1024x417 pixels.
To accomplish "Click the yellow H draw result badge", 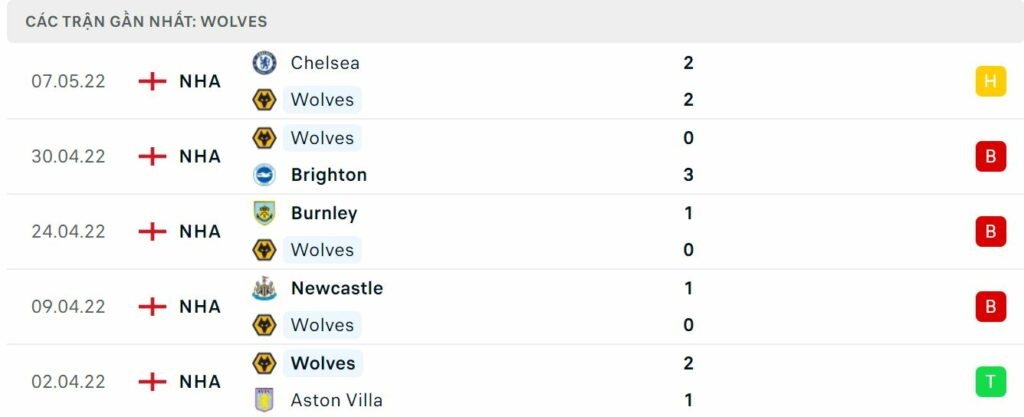I will (990, 81).
